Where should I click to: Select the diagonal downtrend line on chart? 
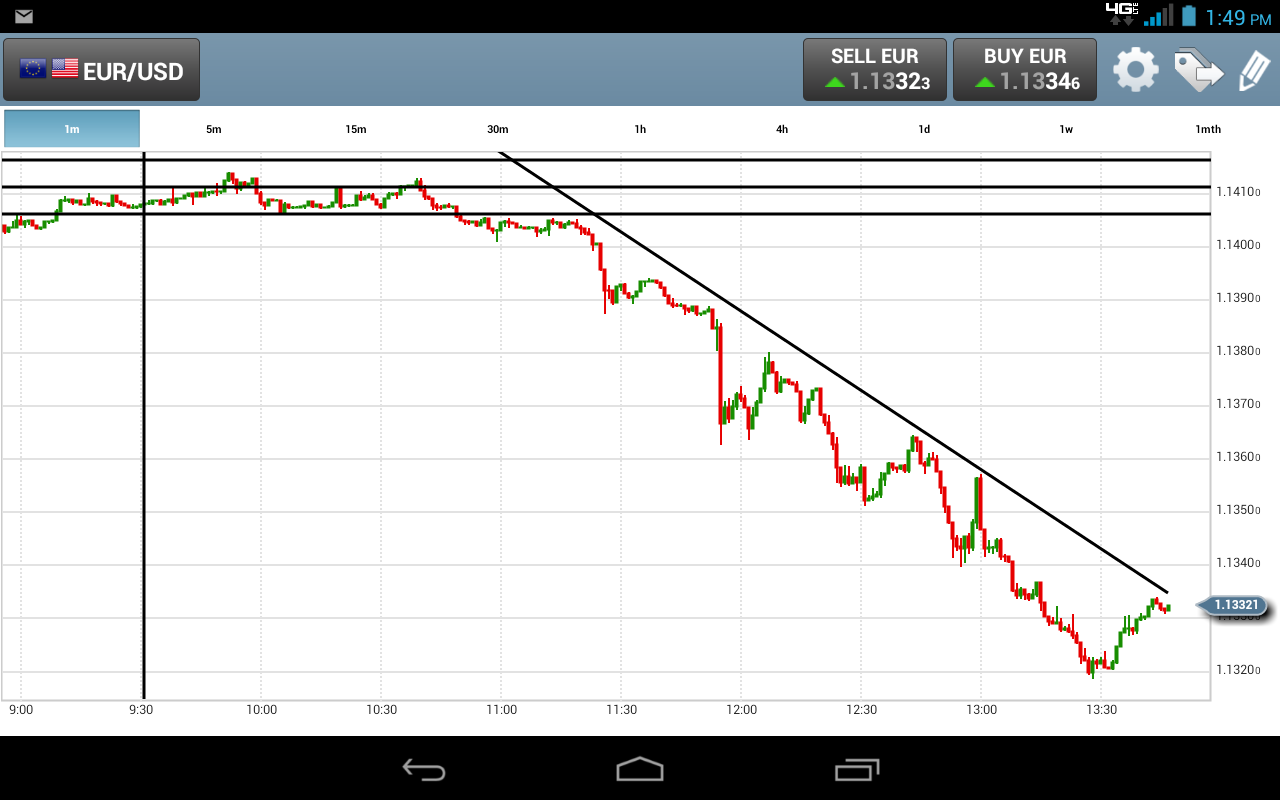click(833, 372)
